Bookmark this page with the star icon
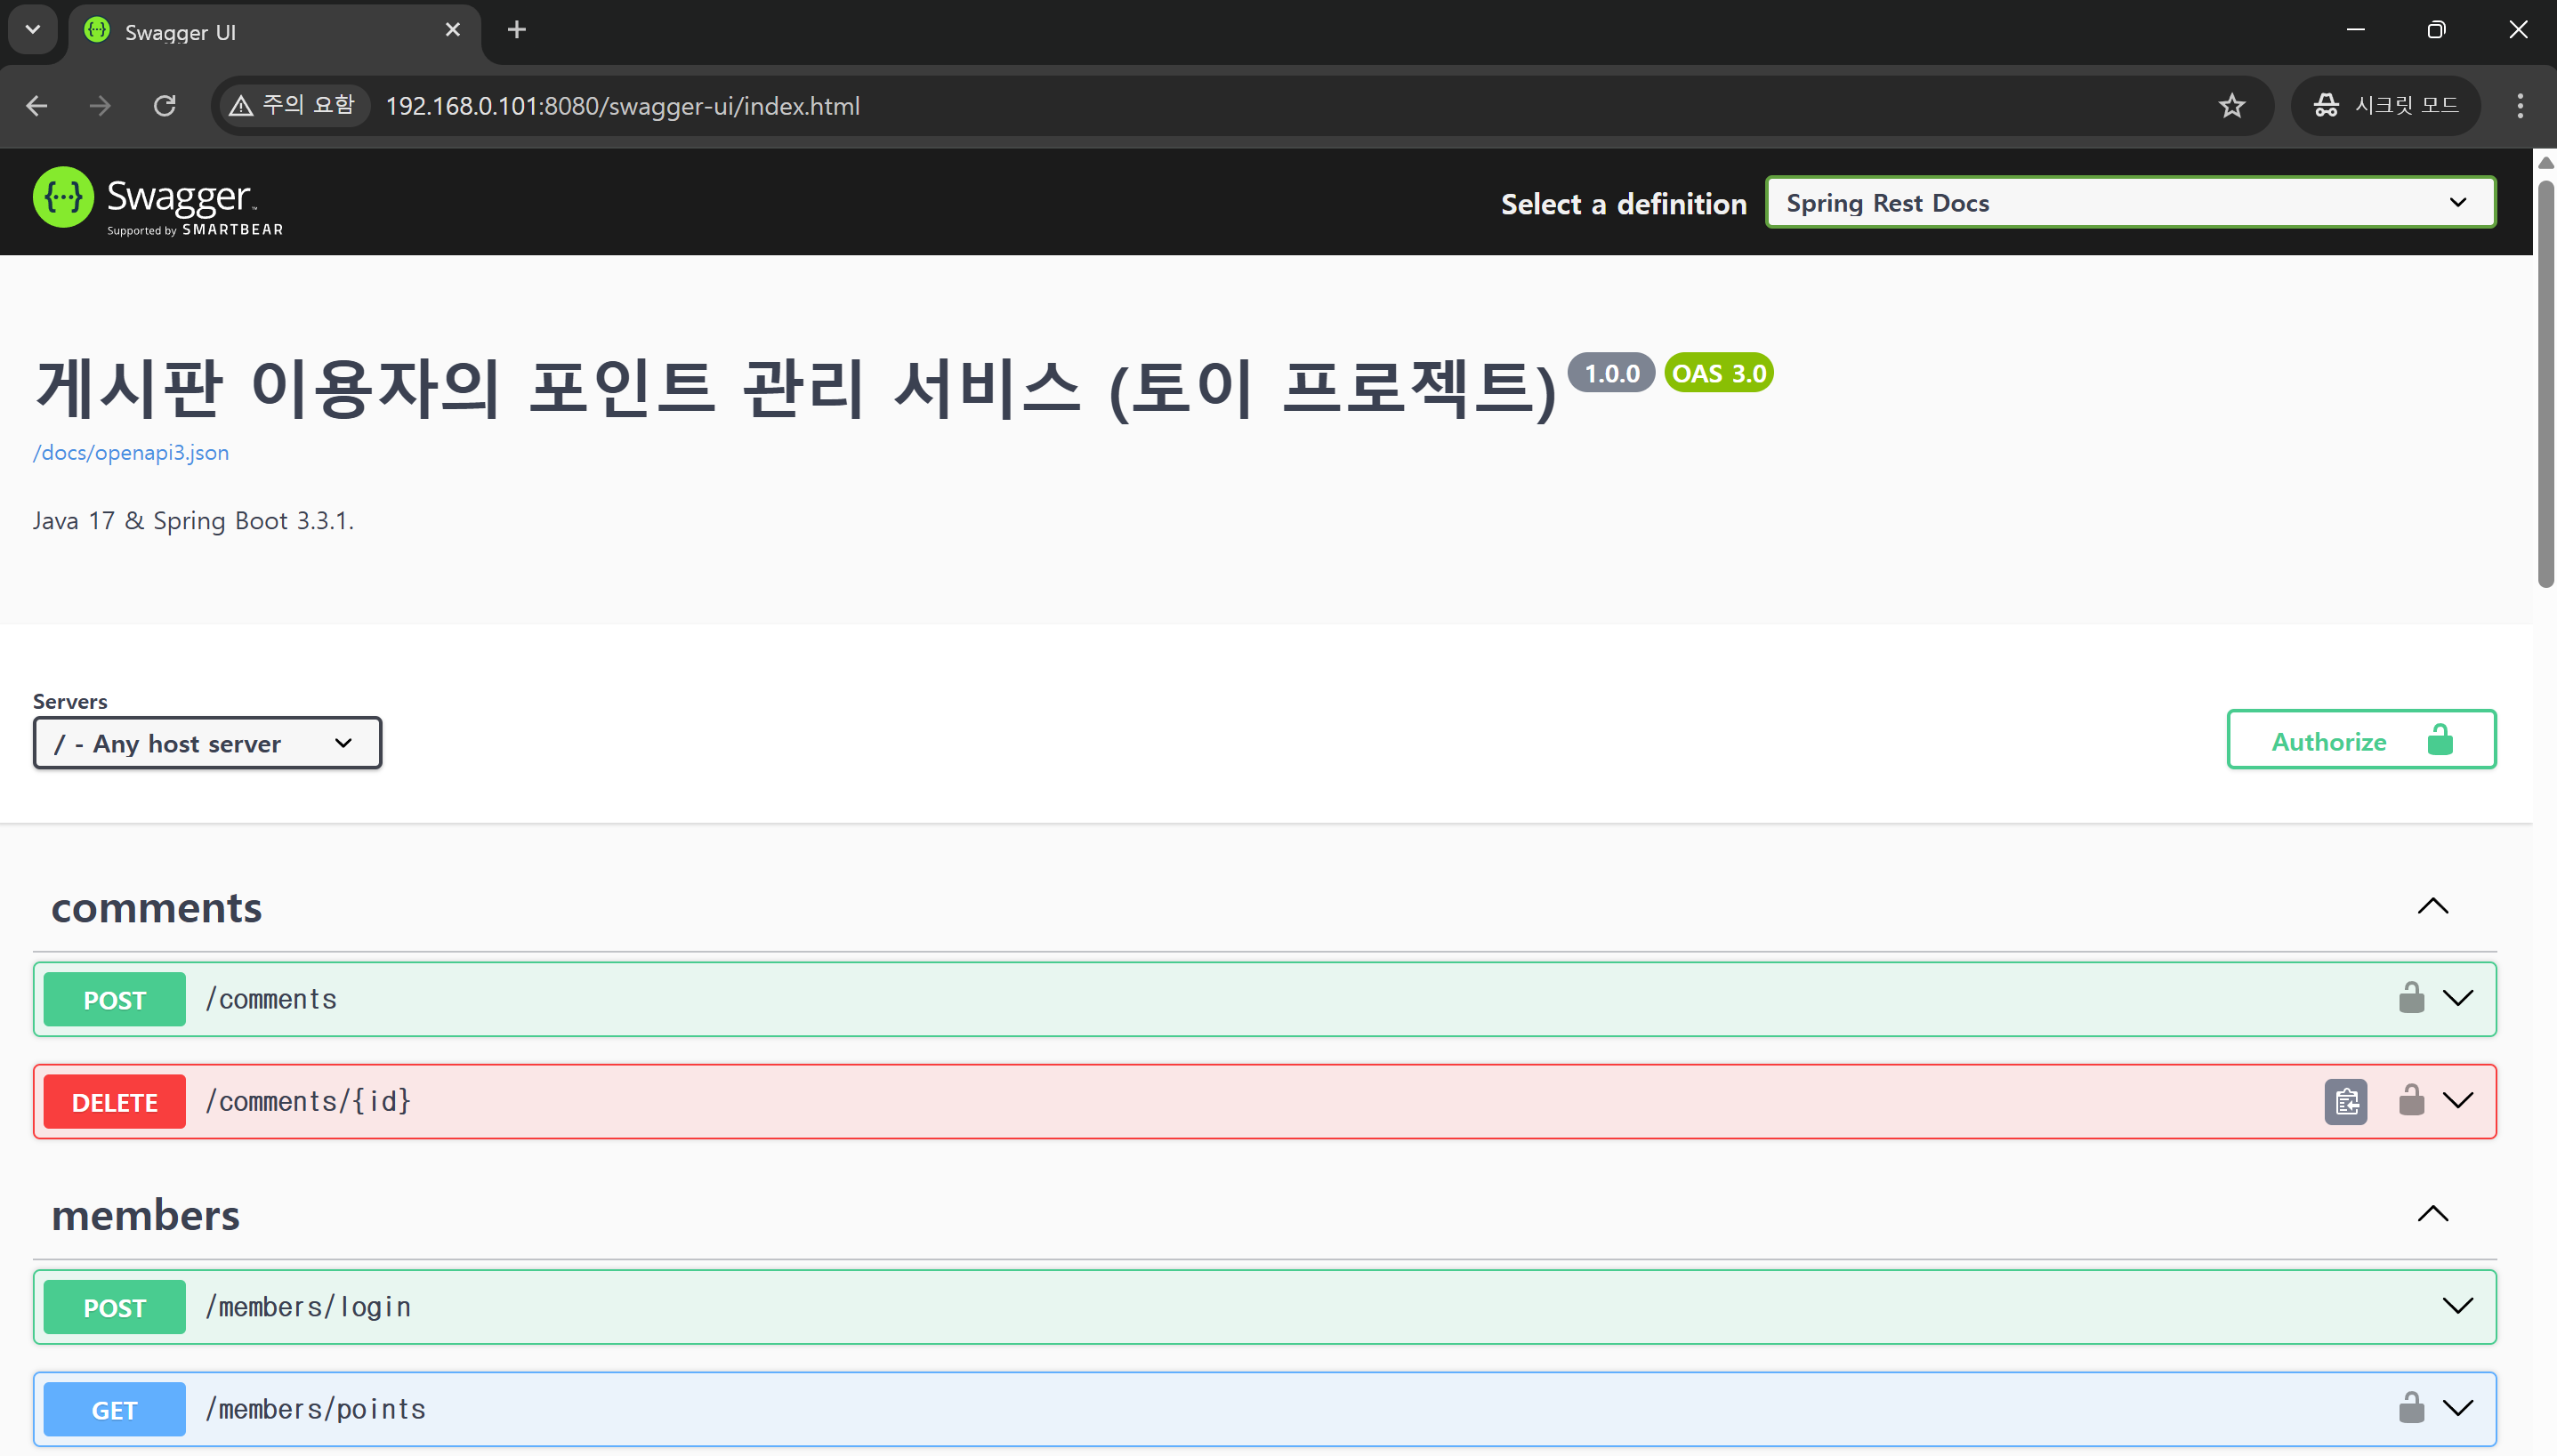 point(2232,106)
